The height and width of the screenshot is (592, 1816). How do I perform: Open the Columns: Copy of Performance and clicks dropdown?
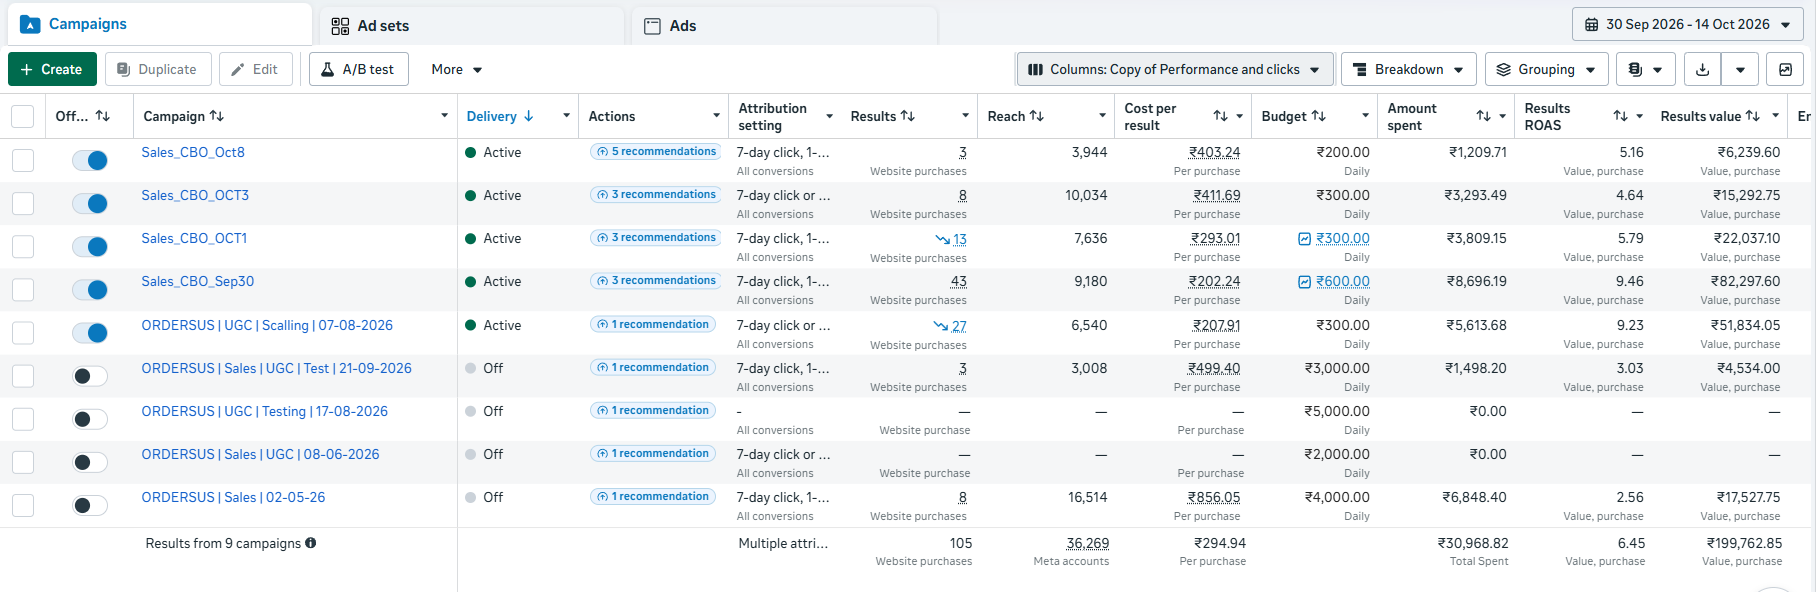(1175, 69)
